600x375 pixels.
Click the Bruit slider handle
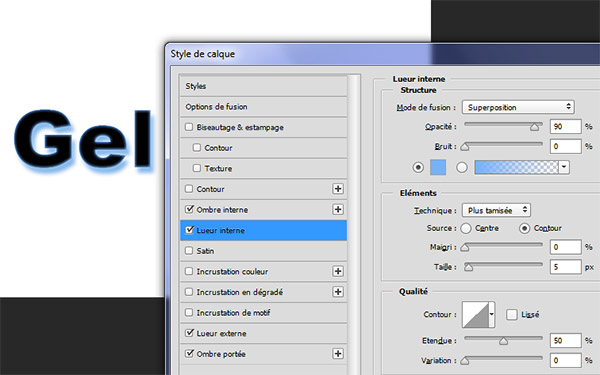[x=465, y=147]
